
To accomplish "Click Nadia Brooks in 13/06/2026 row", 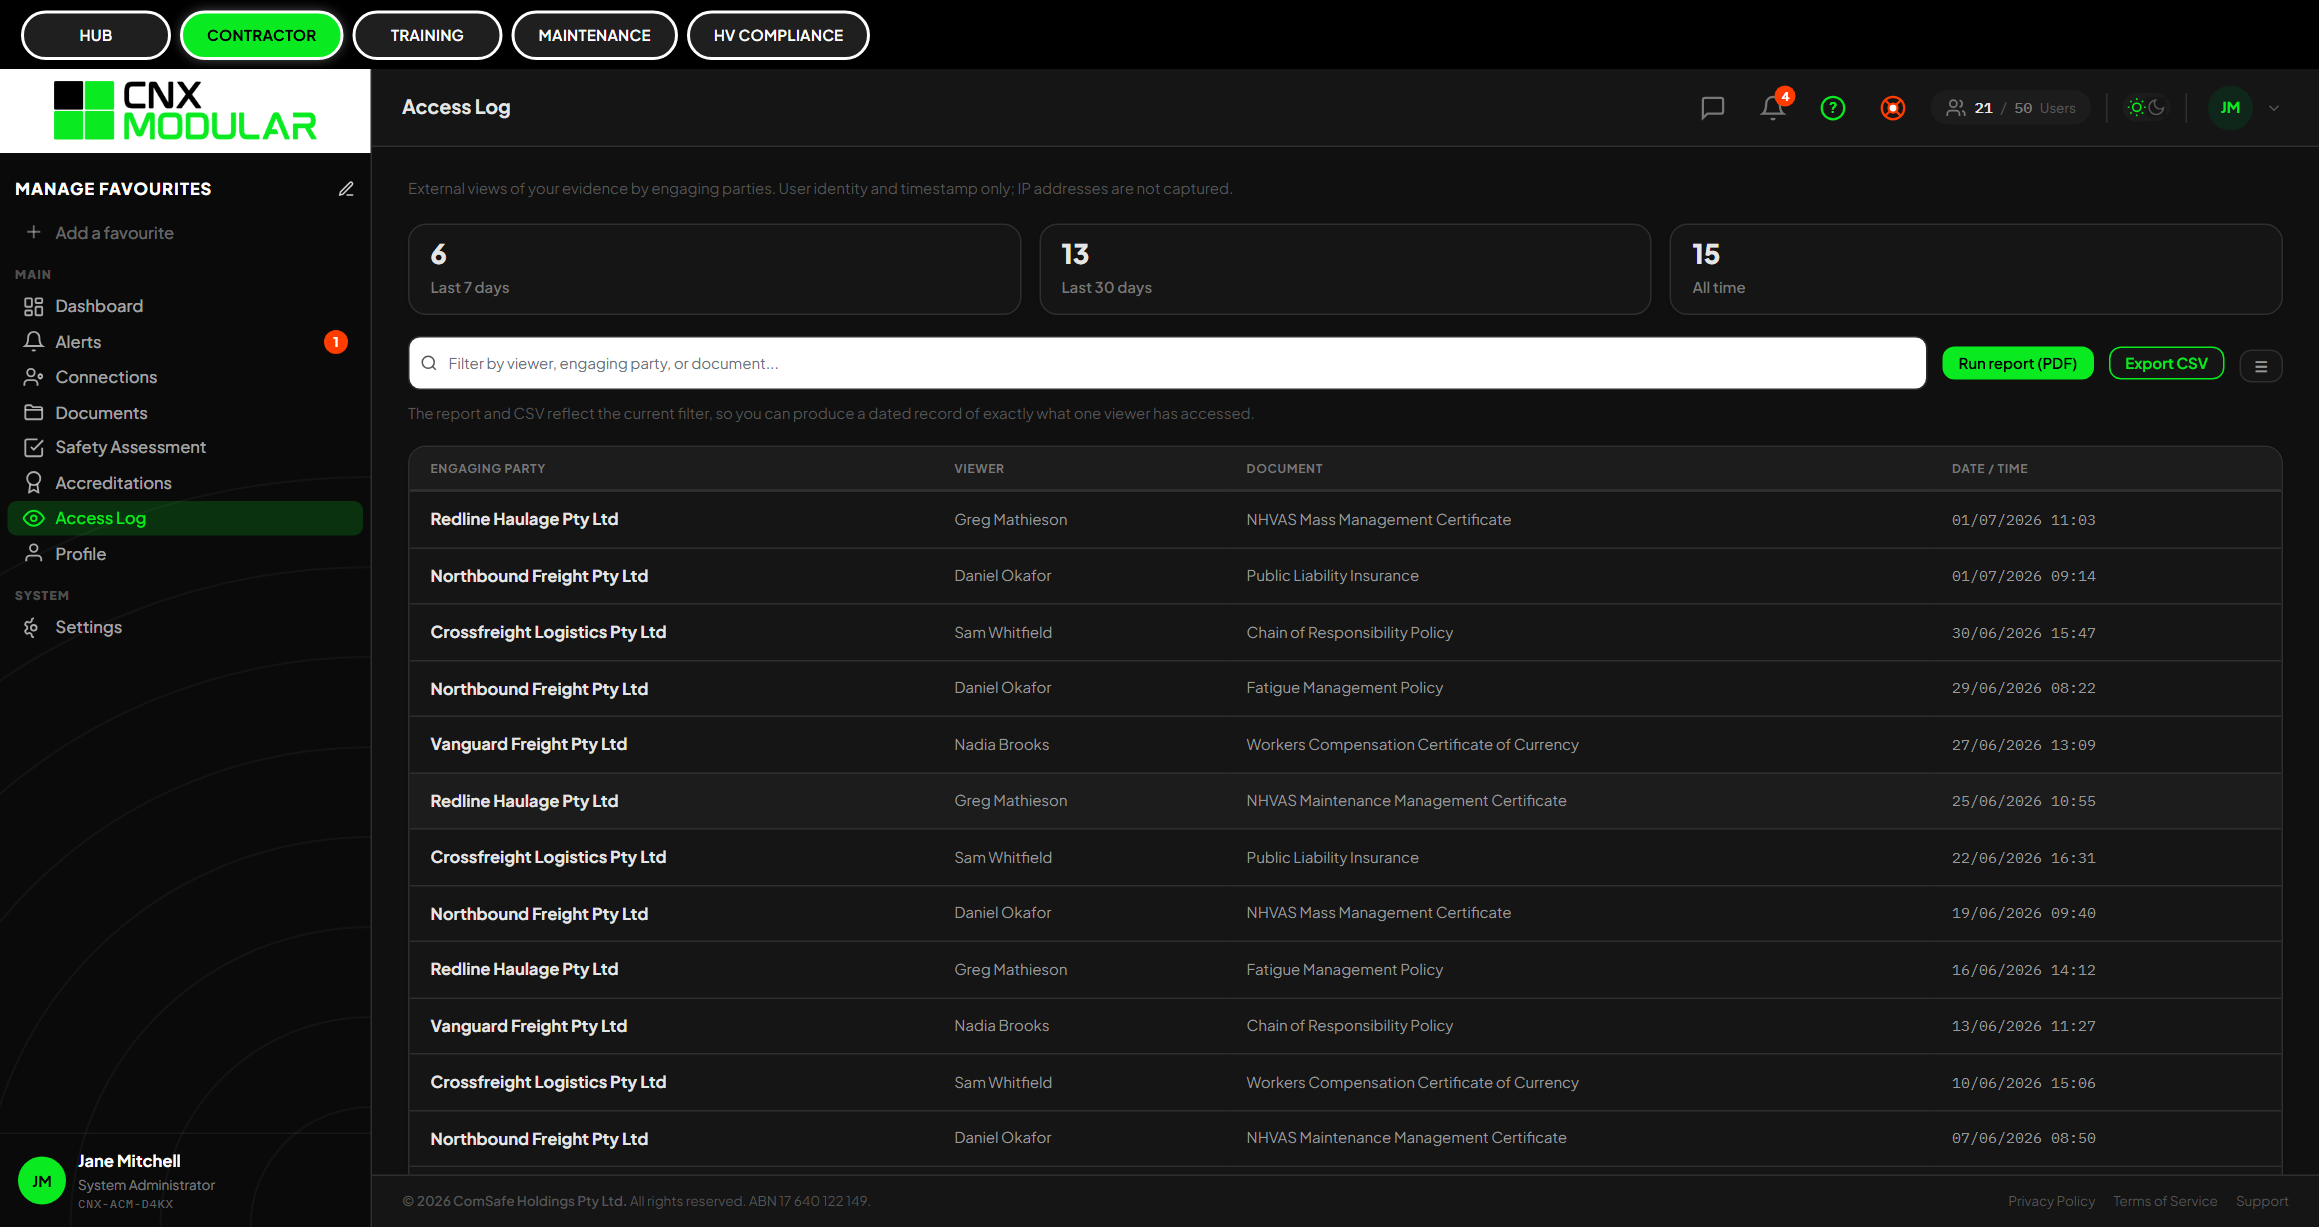I will tap(1001, 1025).
